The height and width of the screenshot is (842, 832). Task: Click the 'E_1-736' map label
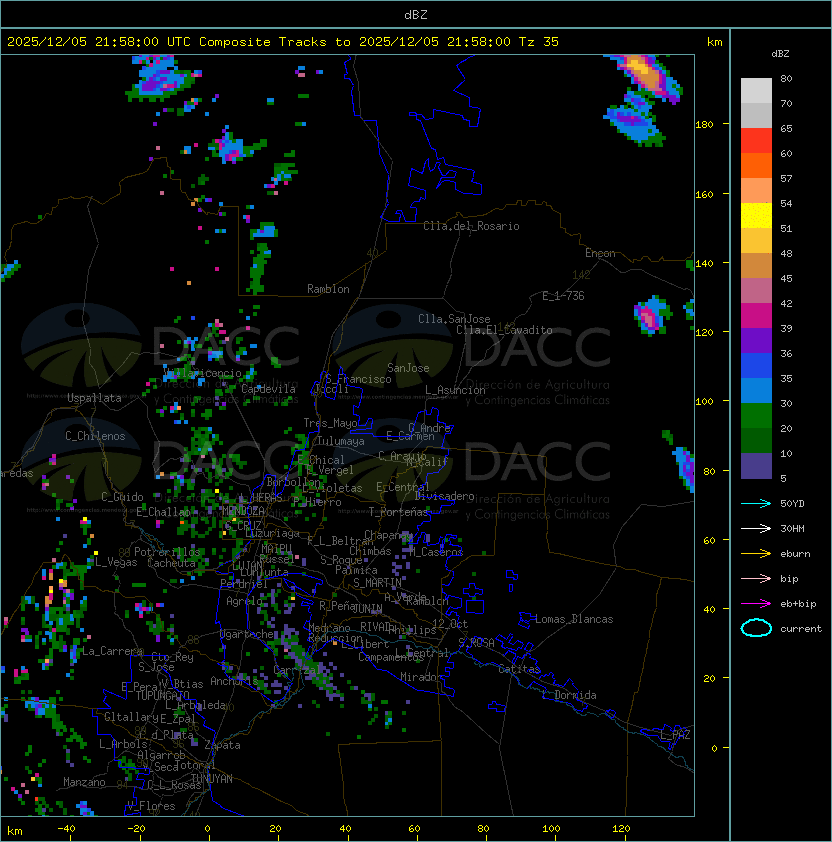tap(563, 296)
